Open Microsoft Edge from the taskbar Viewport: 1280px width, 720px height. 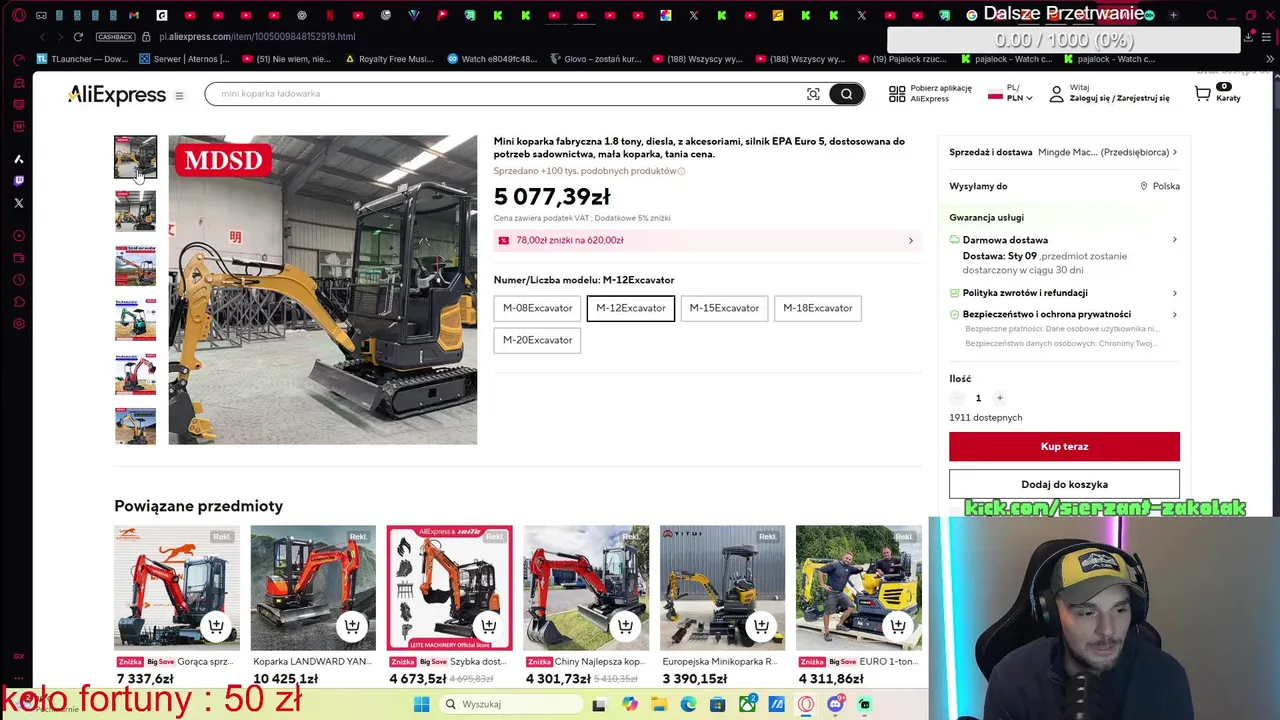pyautogui.click(x=688, y=704)
